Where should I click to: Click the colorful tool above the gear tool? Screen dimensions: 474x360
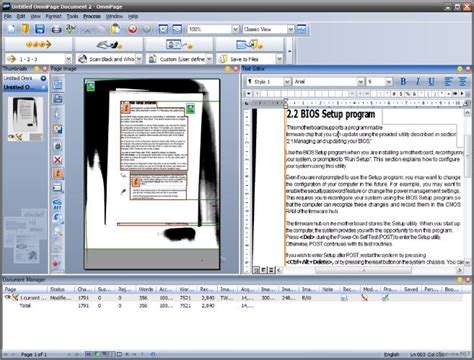[x=58, y=130]
